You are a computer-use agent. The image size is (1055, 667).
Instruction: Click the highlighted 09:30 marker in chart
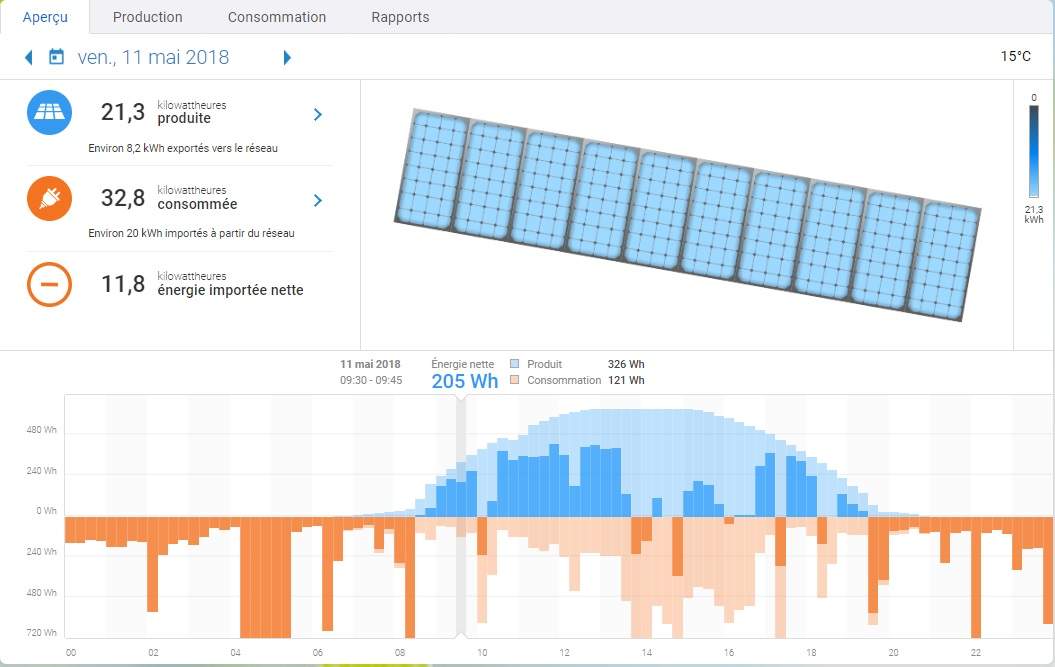(x=460, y=515)
